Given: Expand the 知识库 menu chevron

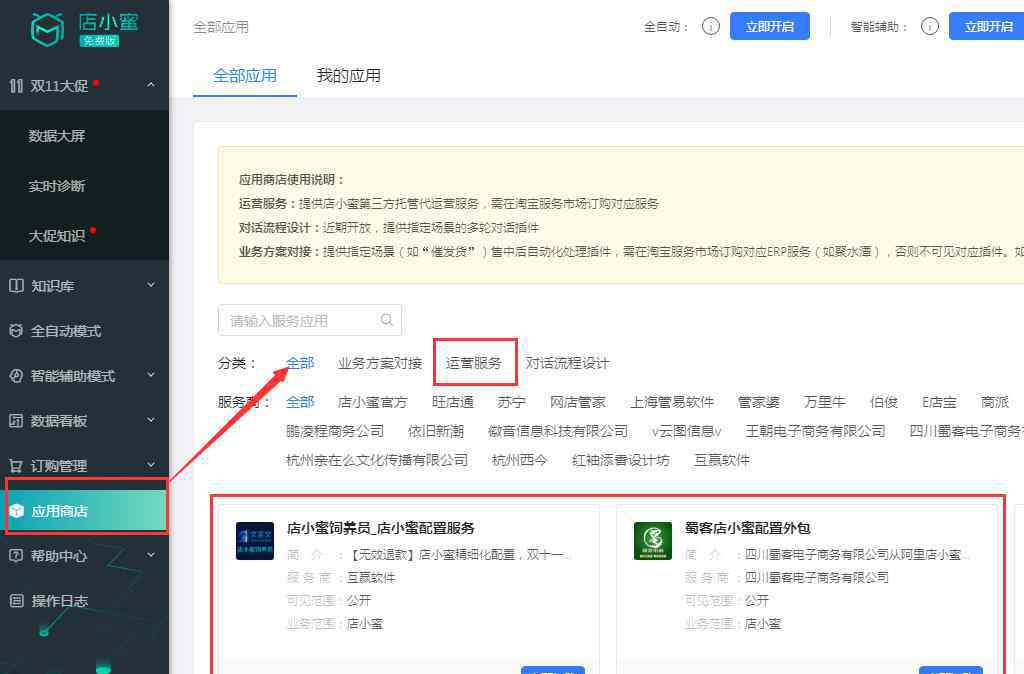Looking at the screenshot, I should 151,285.
